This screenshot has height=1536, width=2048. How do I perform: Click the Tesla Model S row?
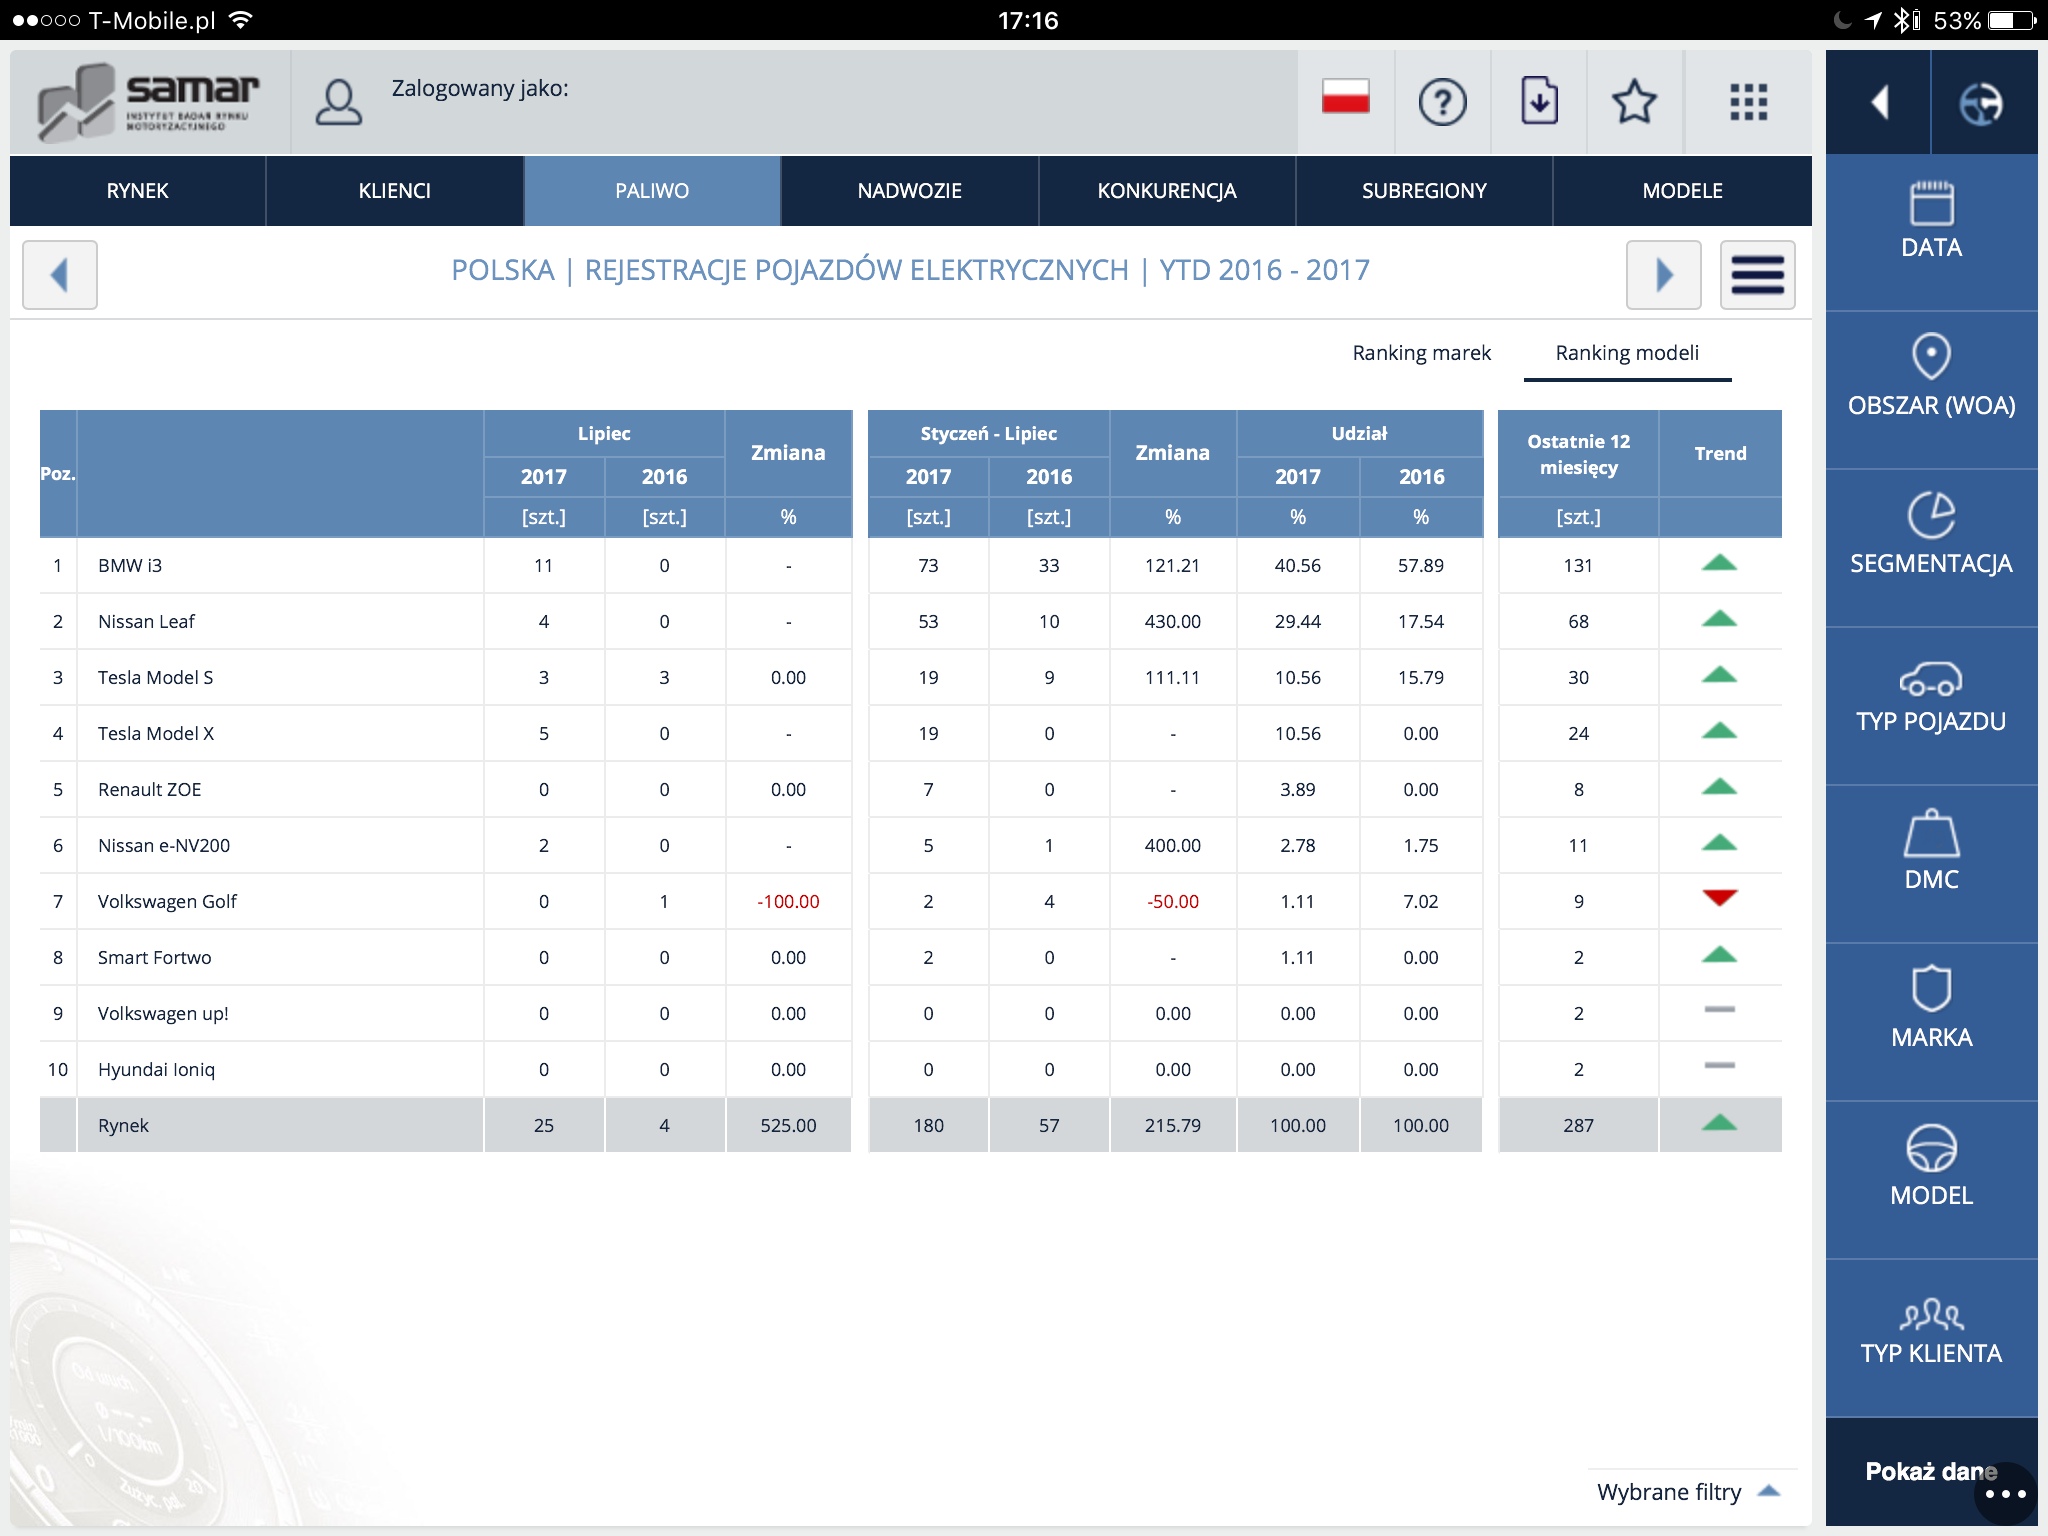click(910, 677)
